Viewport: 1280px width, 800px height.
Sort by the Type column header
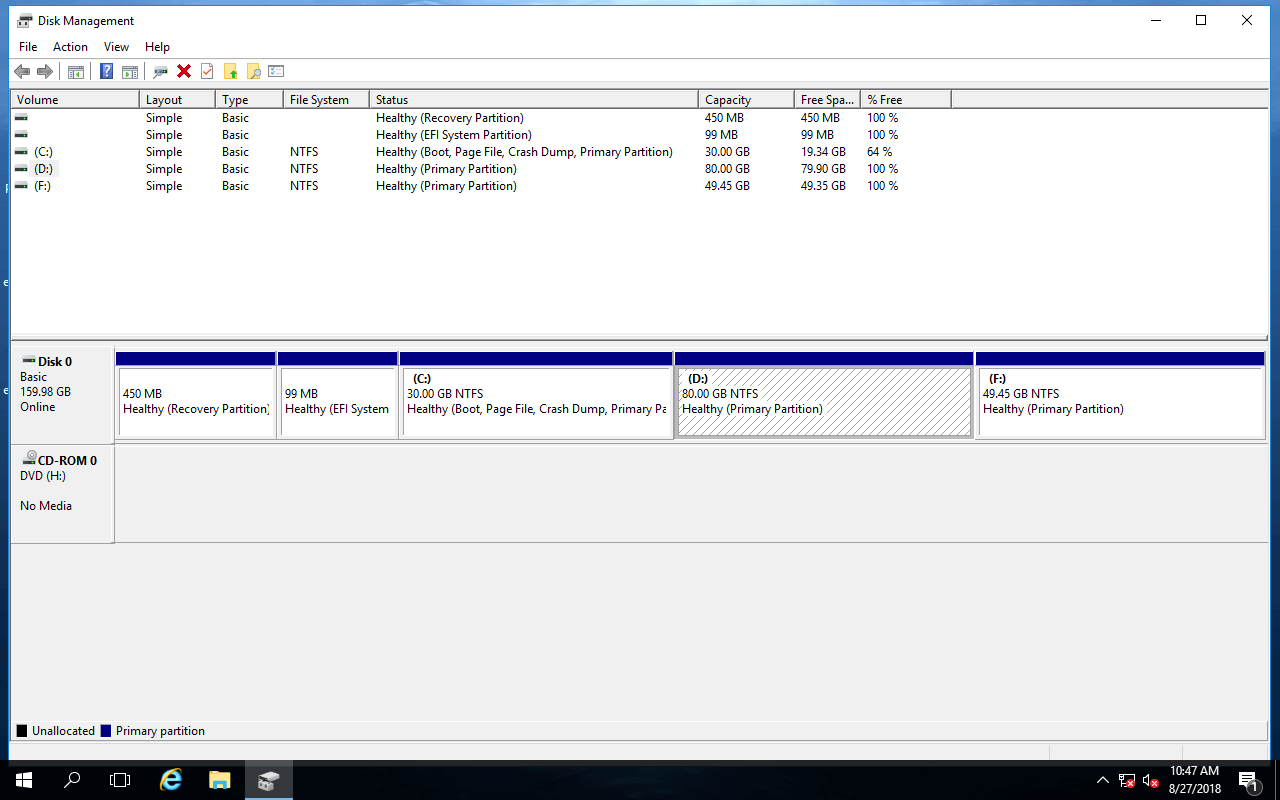click(x=249, y=100)
